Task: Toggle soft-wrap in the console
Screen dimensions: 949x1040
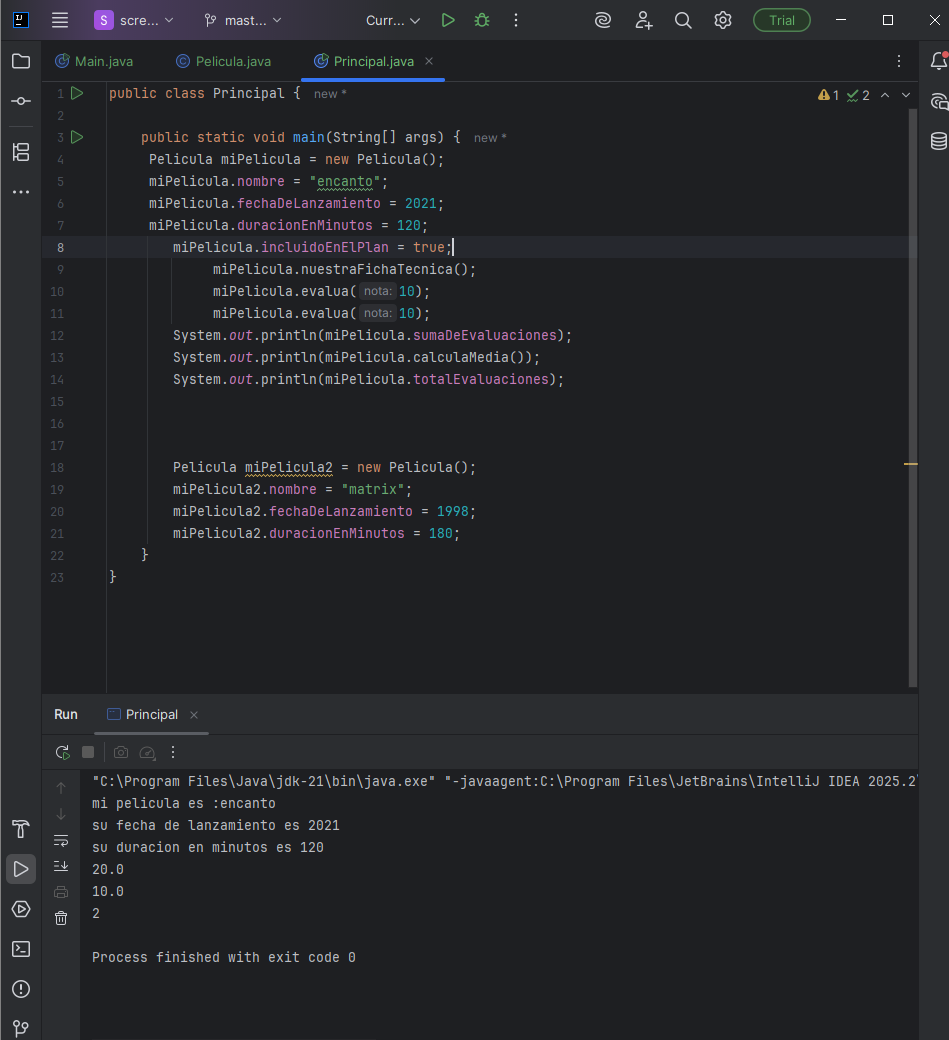Action: pyautogui.click(x=61, y=840)
